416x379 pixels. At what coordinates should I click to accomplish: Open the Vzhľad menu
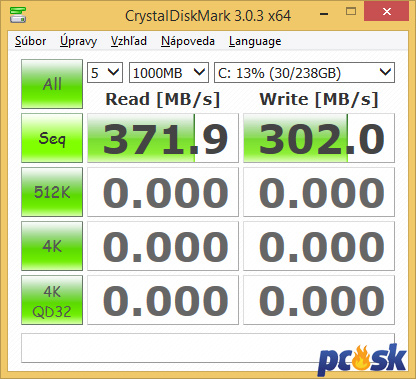(129, 41)
